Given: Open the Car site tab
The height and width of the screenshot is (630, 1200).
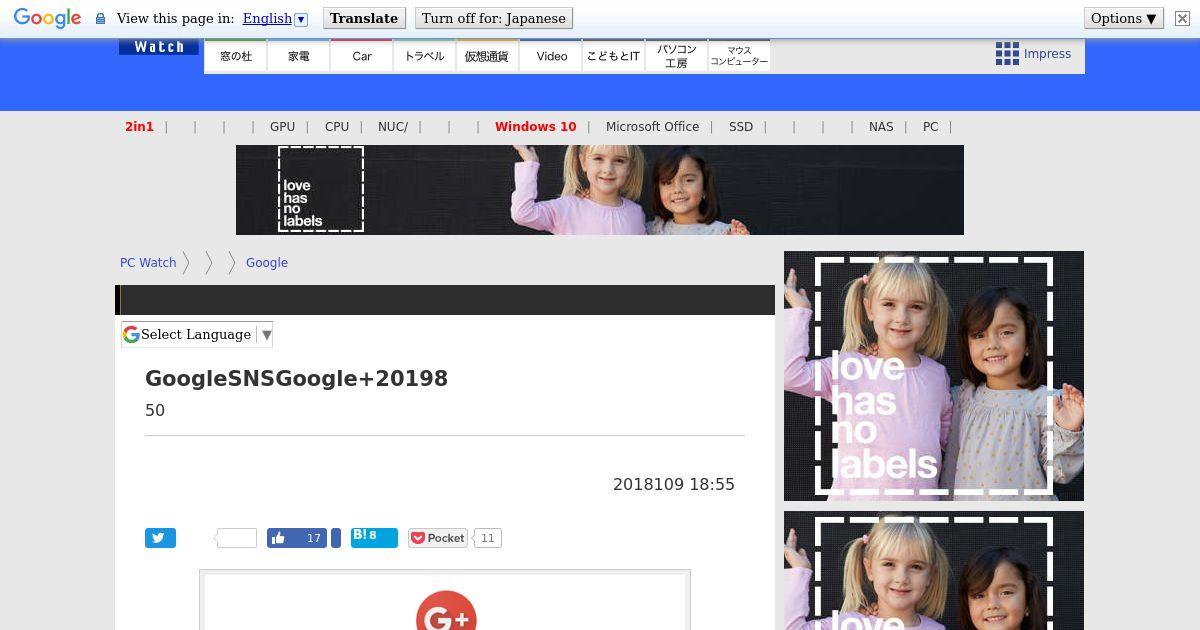Looking at the screenshot, I should (x=362, y=56).
